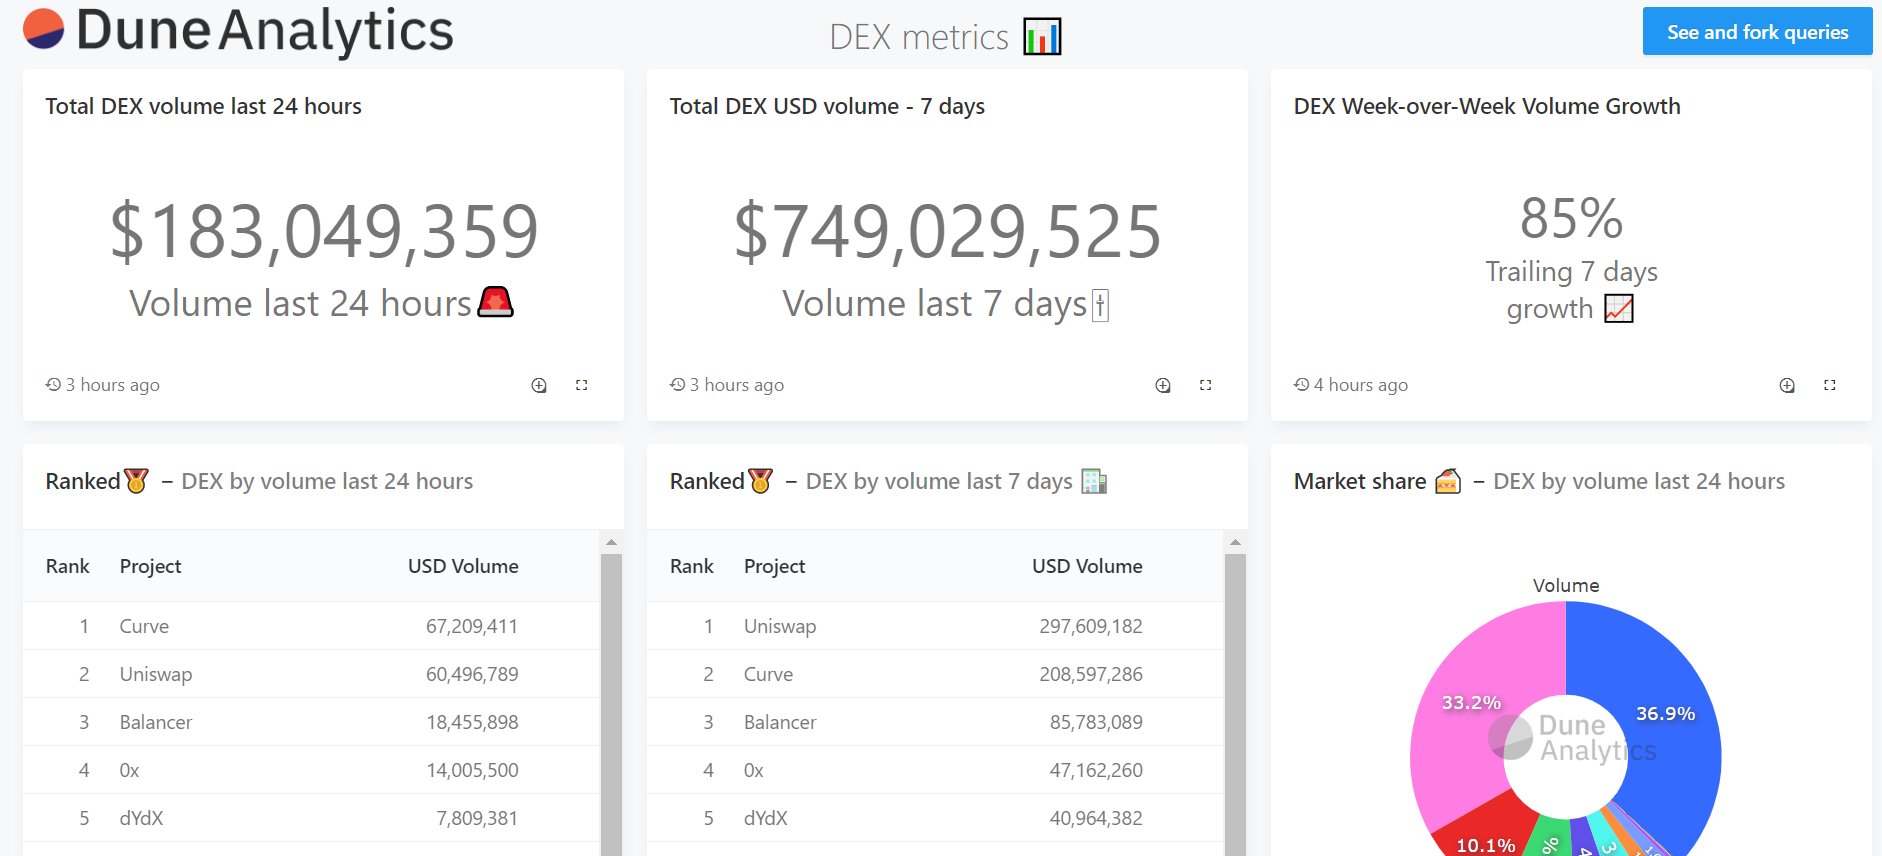Viewport: 1882px width, 856px height.
Task: Click cake icon next to Market share
Action: click(x=1448, y=481)
